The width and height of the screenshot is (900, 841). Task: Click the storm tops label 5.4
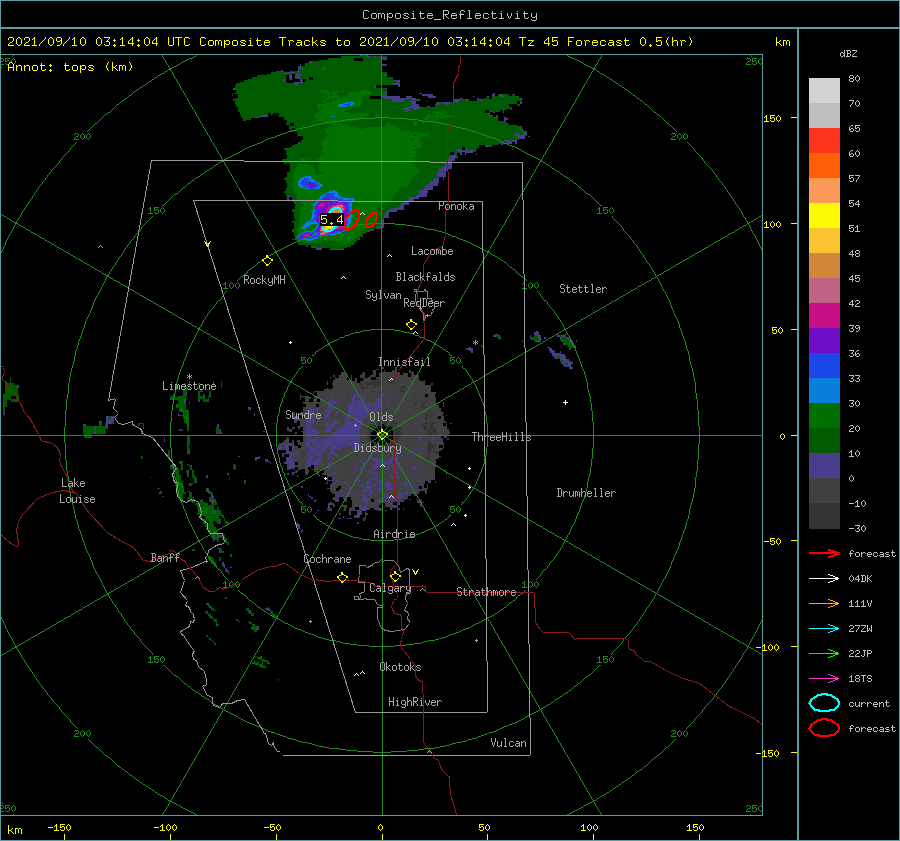[x=332, y=220]
